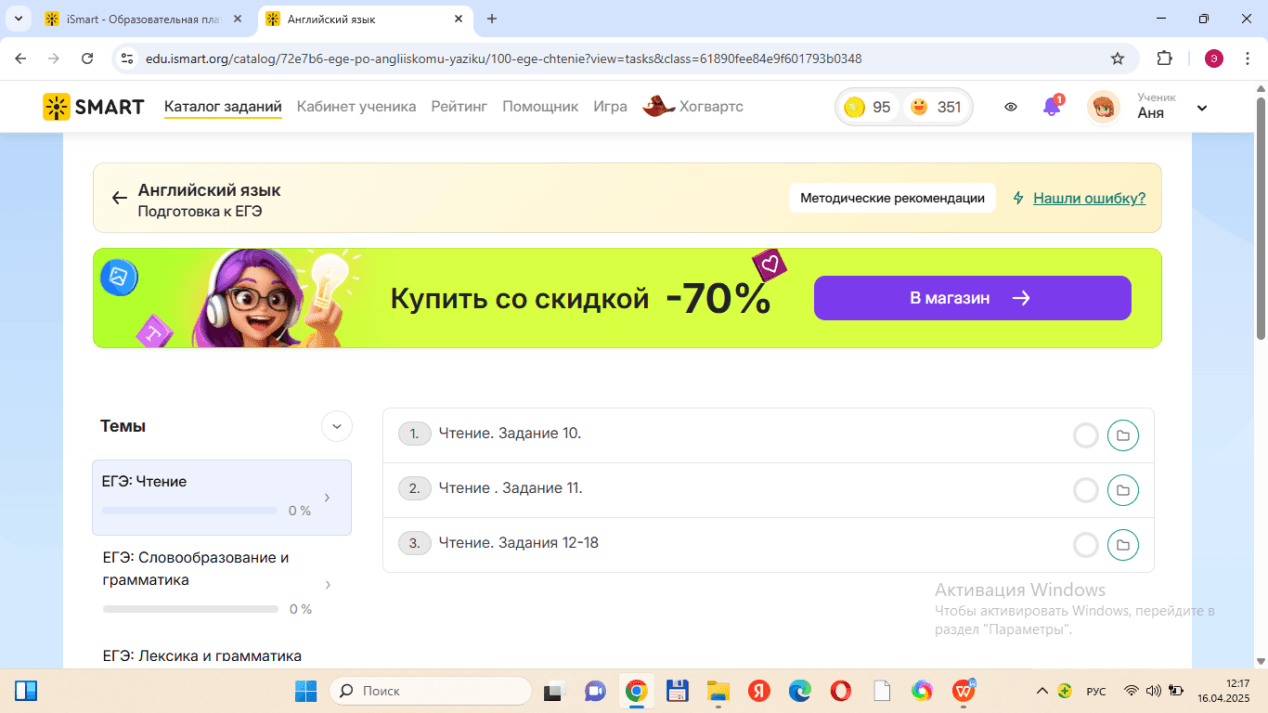The width and height of the screenshot is (1268, 713).
Task: Open File Explorer from the taskbar
Action: [x=718, y=691]
